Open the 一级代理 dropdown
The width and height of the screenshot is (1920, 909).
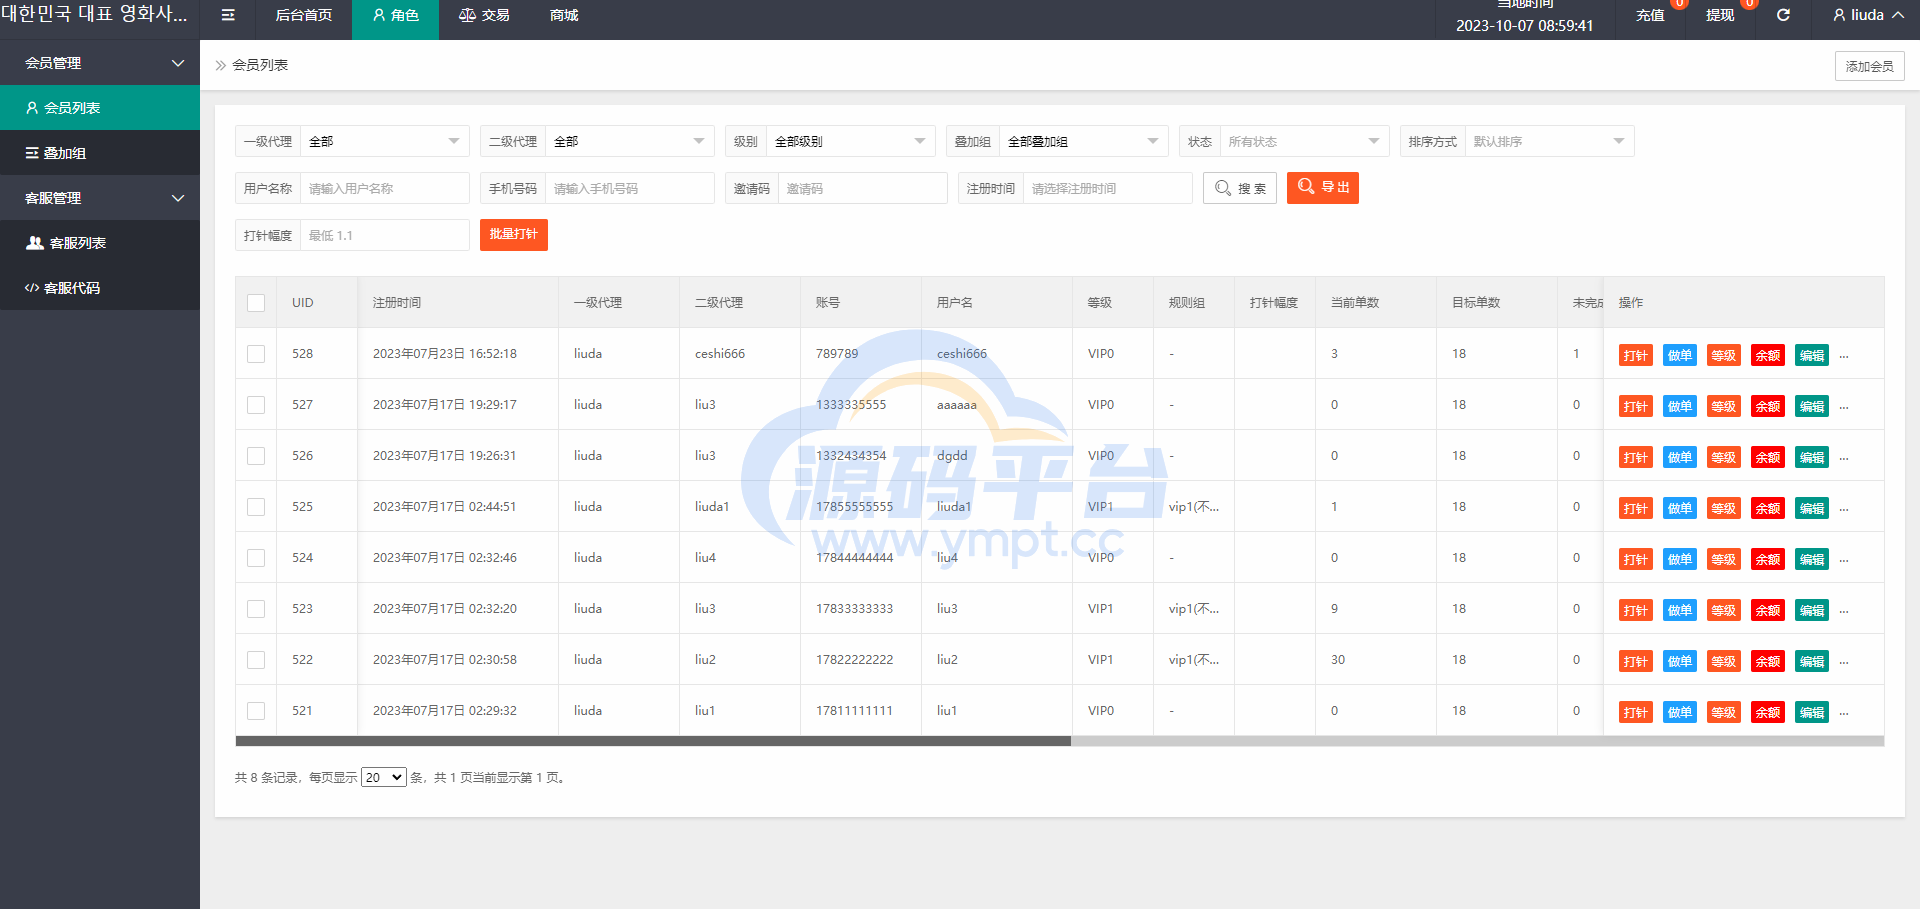coord(385,141)
